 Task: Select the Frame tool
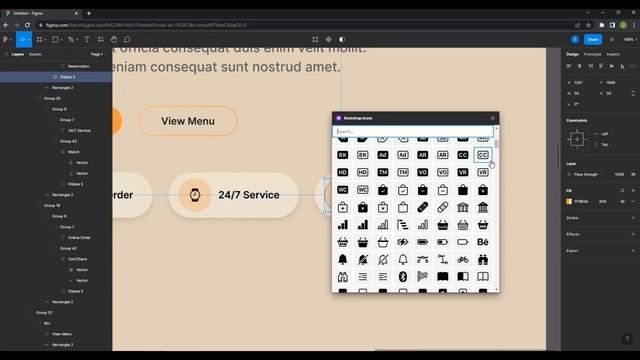click(39, 40)
